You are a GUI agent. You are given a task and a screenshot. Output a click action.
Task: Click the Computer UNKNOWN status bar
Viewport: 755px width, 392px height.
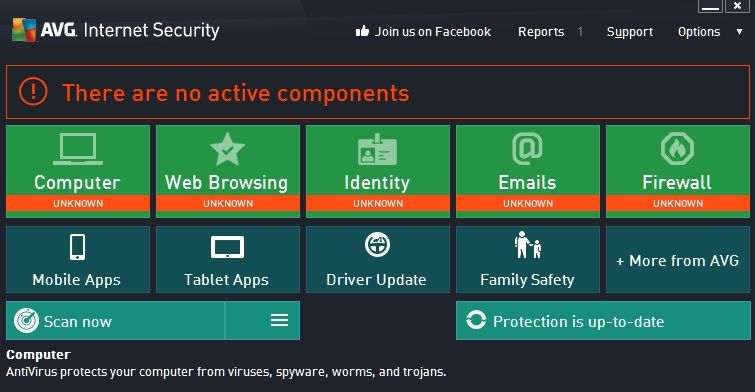[x=78, y=203]
